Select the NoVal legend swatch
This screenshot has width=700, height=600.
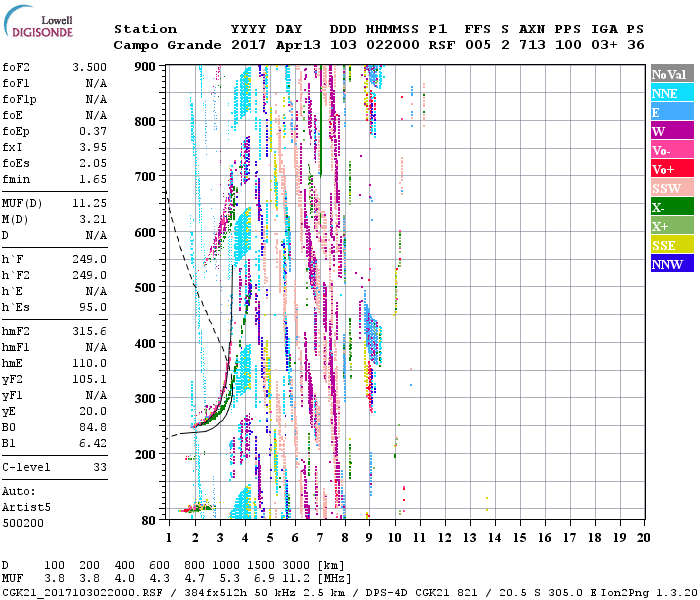point(671,74)
